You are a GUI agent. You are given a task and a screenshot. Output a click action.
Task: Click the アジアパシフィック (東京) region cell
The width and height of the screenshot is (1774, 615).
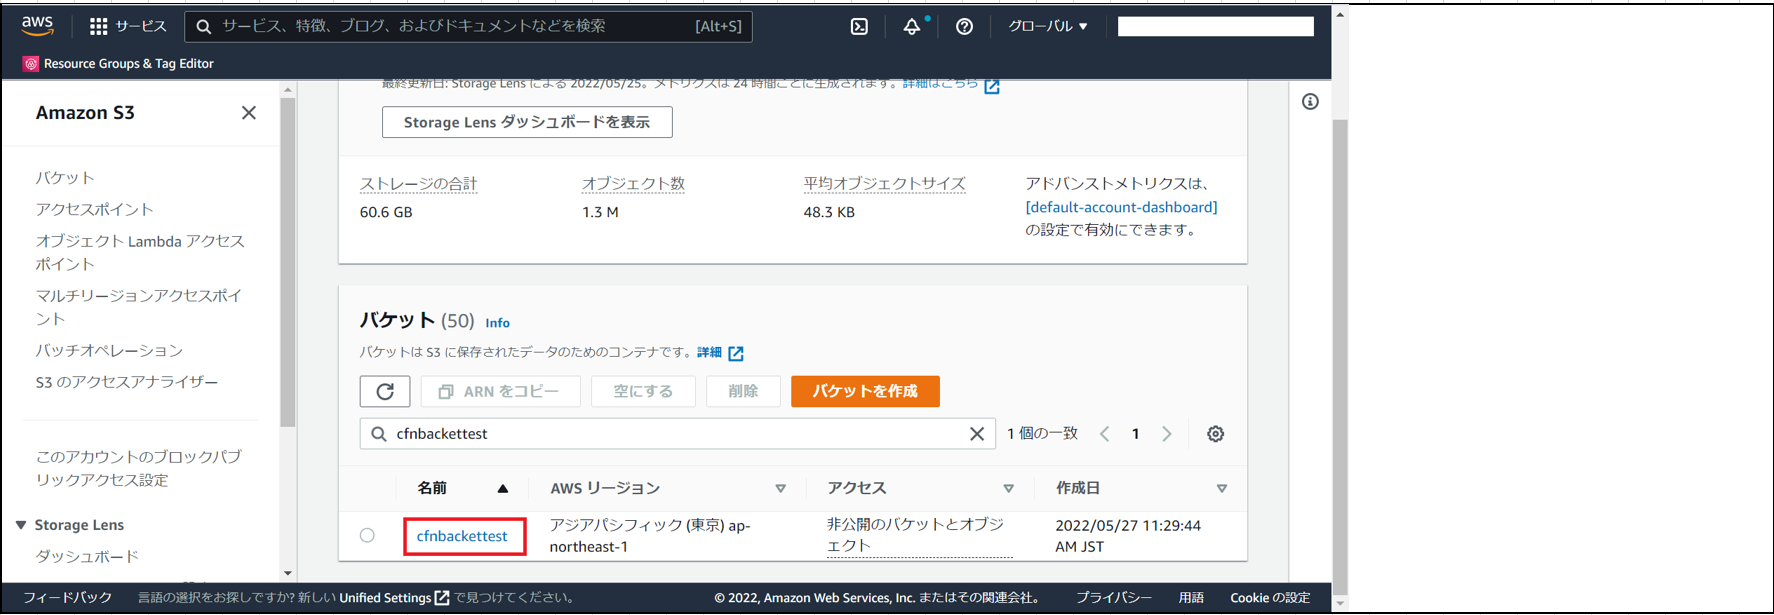point(650,536)
